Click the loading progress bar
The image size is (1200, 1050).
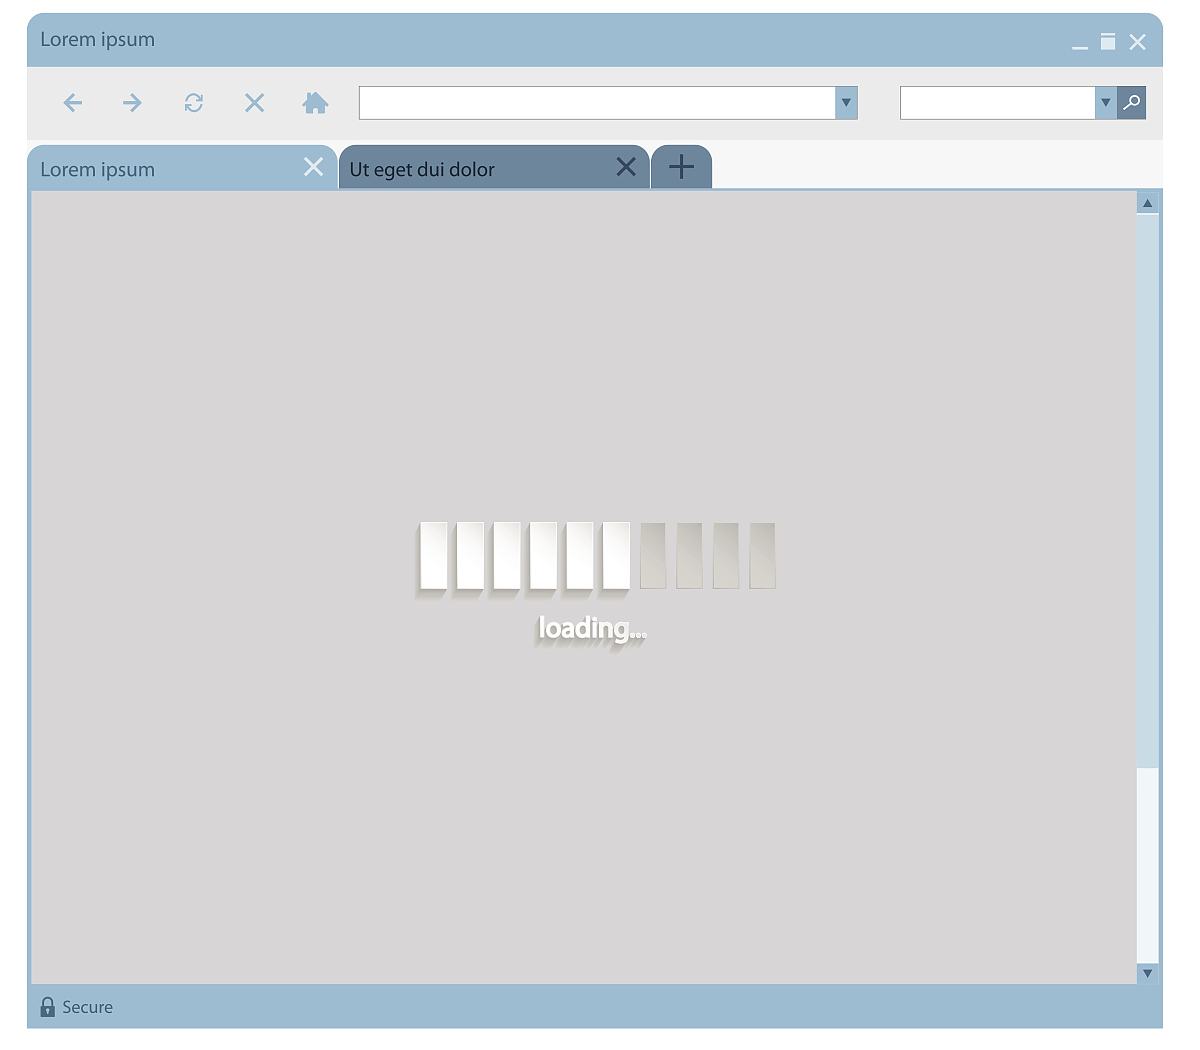[x=597, y=556]
